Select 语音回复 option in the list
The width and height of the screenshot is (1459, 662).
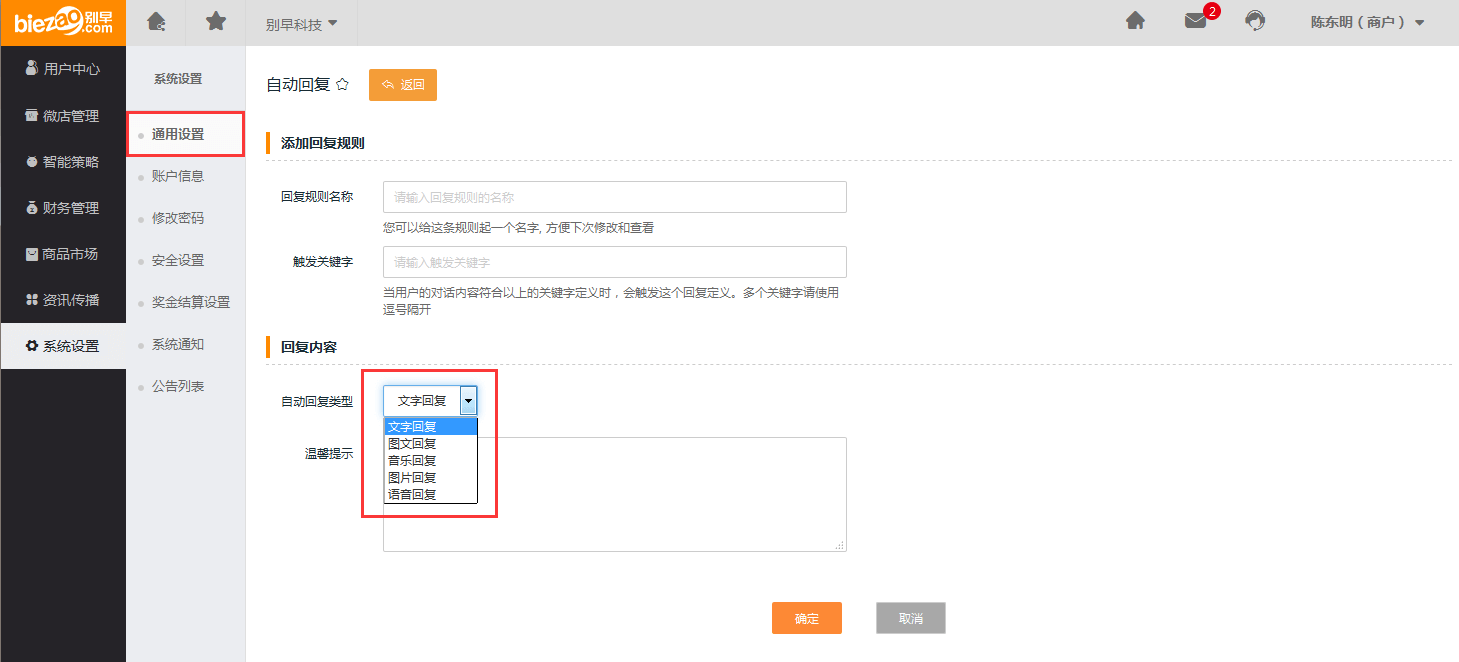[412, 495]
